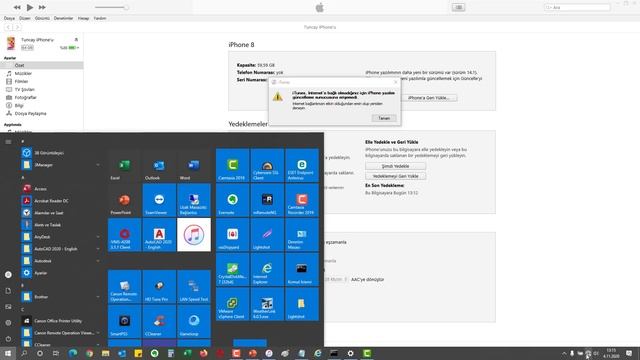Open Firefox from the taskbar

[x=203, y=353]
